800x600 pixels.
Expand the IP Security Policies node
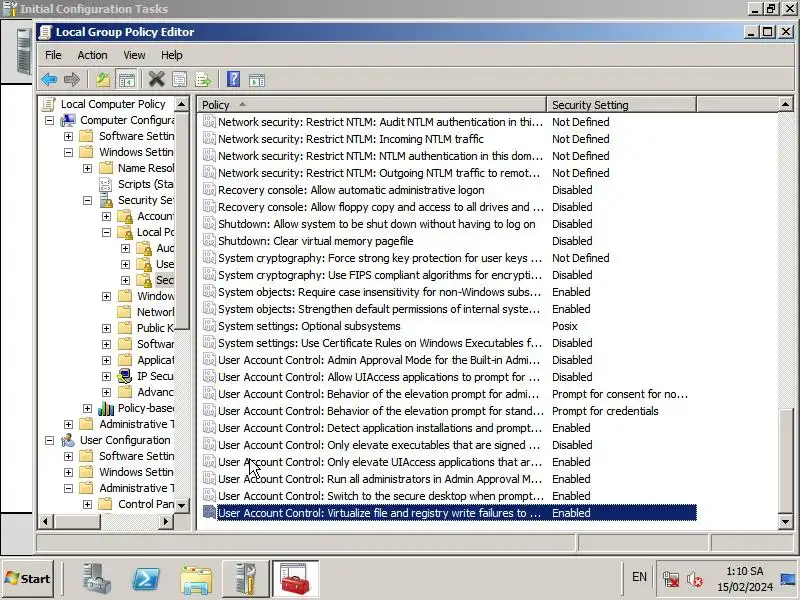click(106, 376)
